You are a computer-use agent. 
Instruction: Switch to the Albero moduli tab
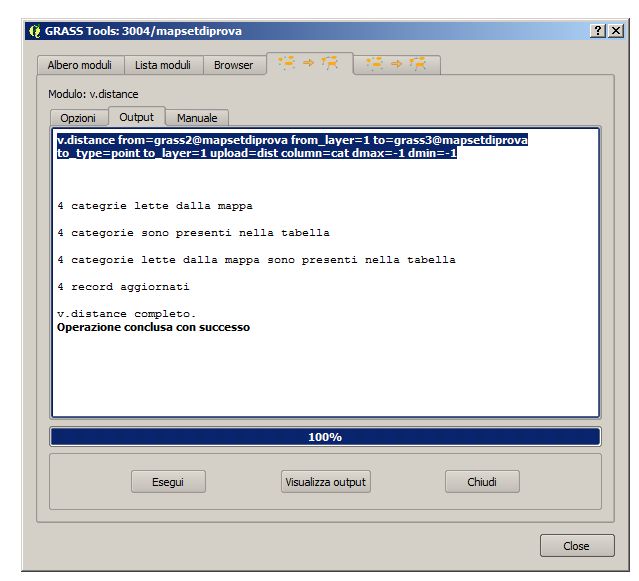coord(80,65)
